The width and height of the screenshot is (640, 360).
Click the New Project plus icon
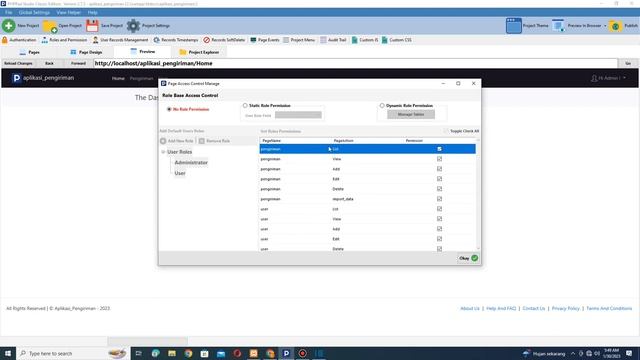pyautogui.click(x=9, y=26)
